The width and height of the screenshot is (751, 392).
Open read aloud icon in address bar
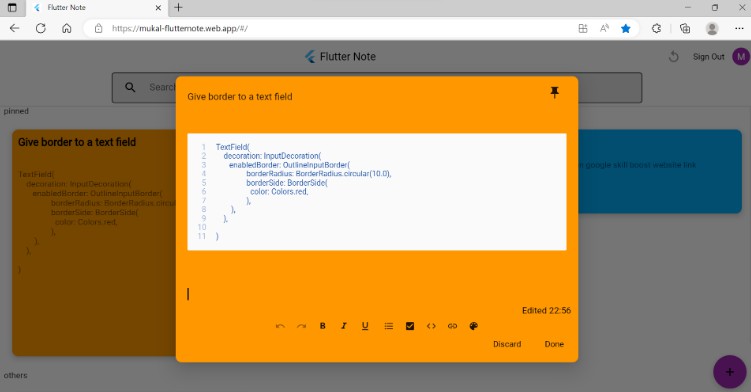(604, 28)
